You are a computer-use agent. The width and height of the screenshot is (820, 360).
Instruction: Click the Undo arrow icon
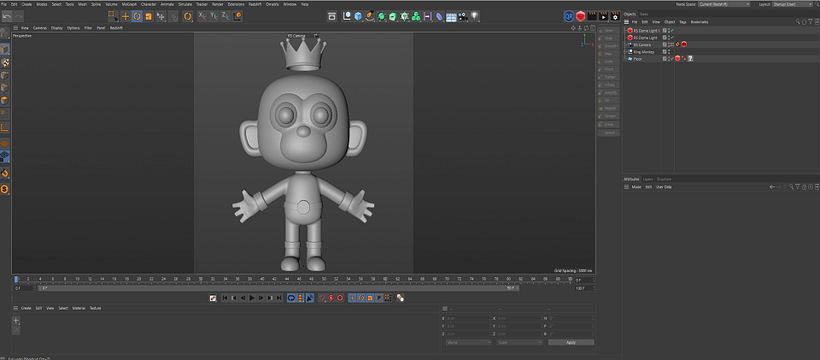click(x=7, y=16)
